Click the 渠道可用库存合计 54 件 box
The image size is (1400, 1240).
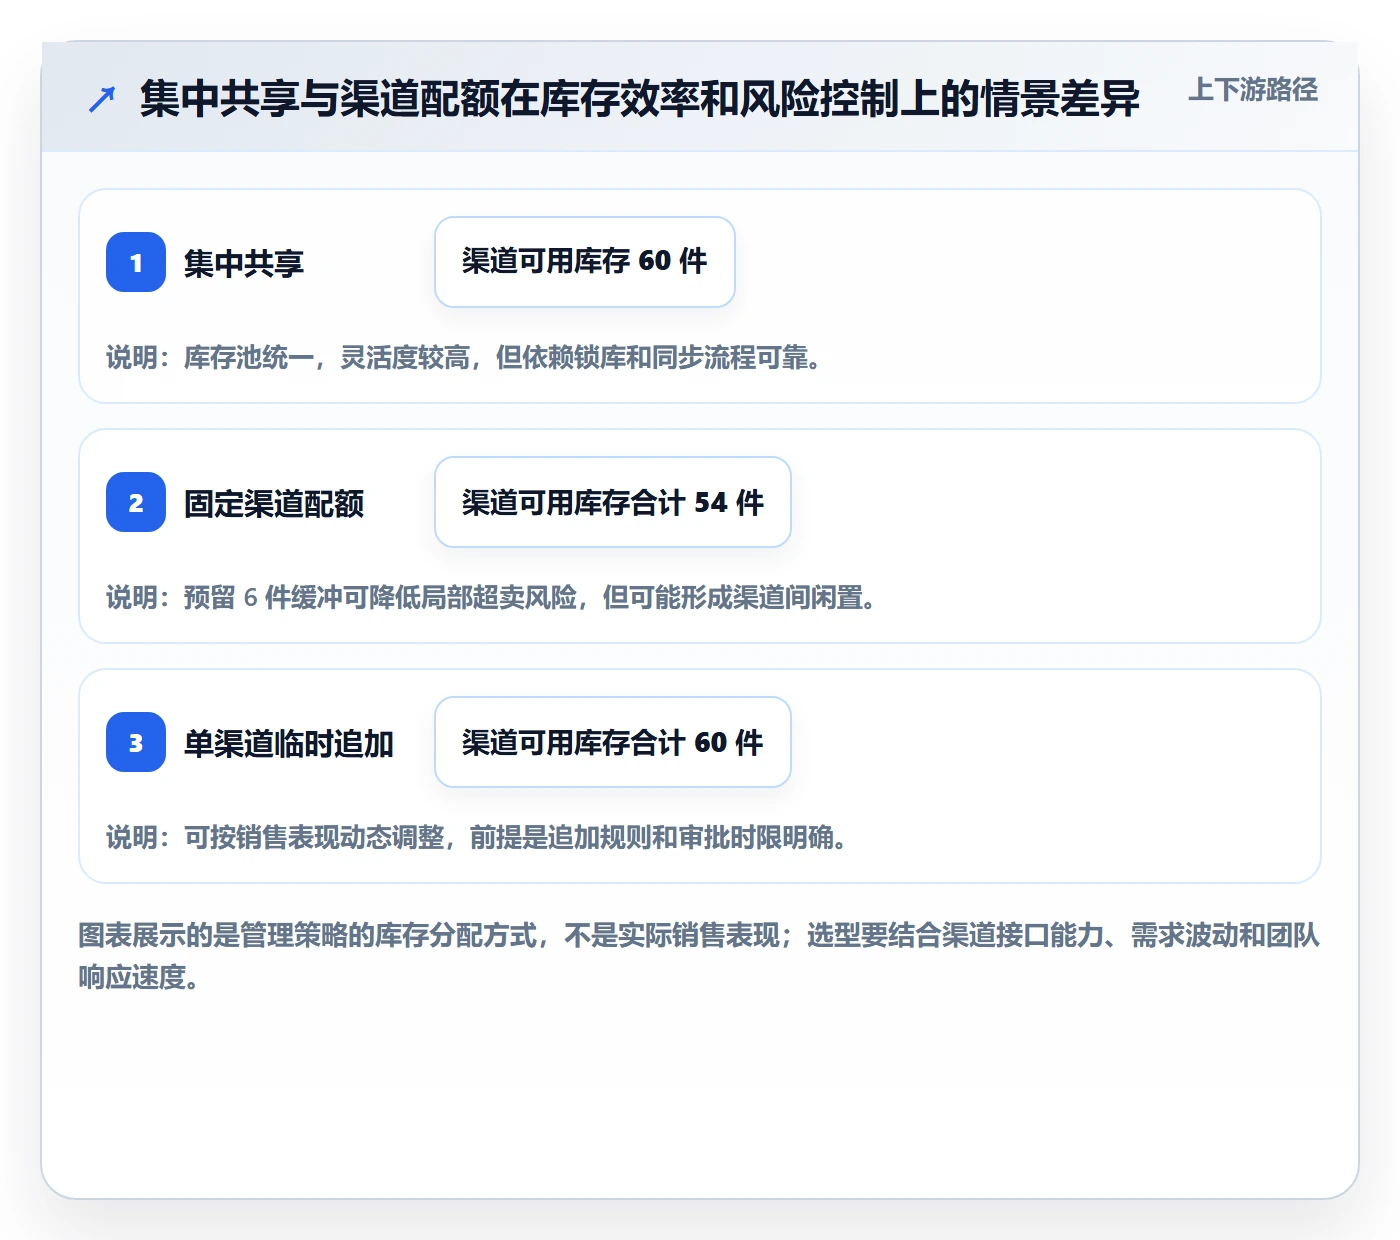coord(613,502)
